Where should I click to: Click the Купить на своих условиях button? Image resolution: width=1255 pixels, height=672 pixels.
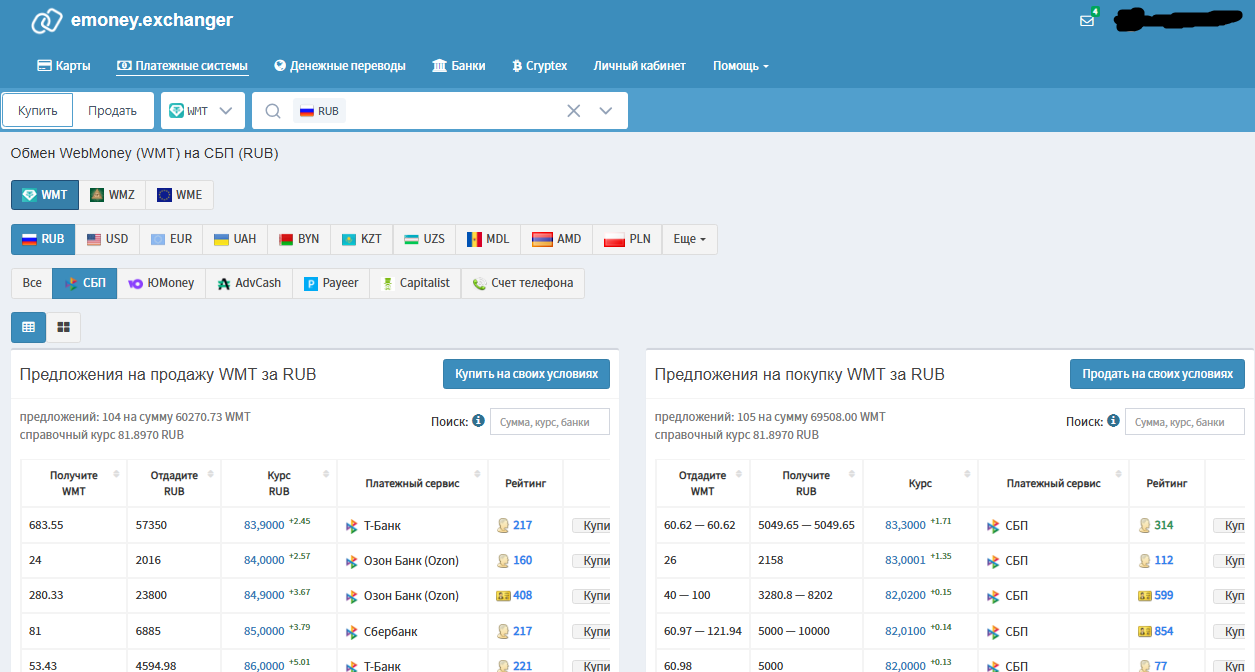(526, 374)
